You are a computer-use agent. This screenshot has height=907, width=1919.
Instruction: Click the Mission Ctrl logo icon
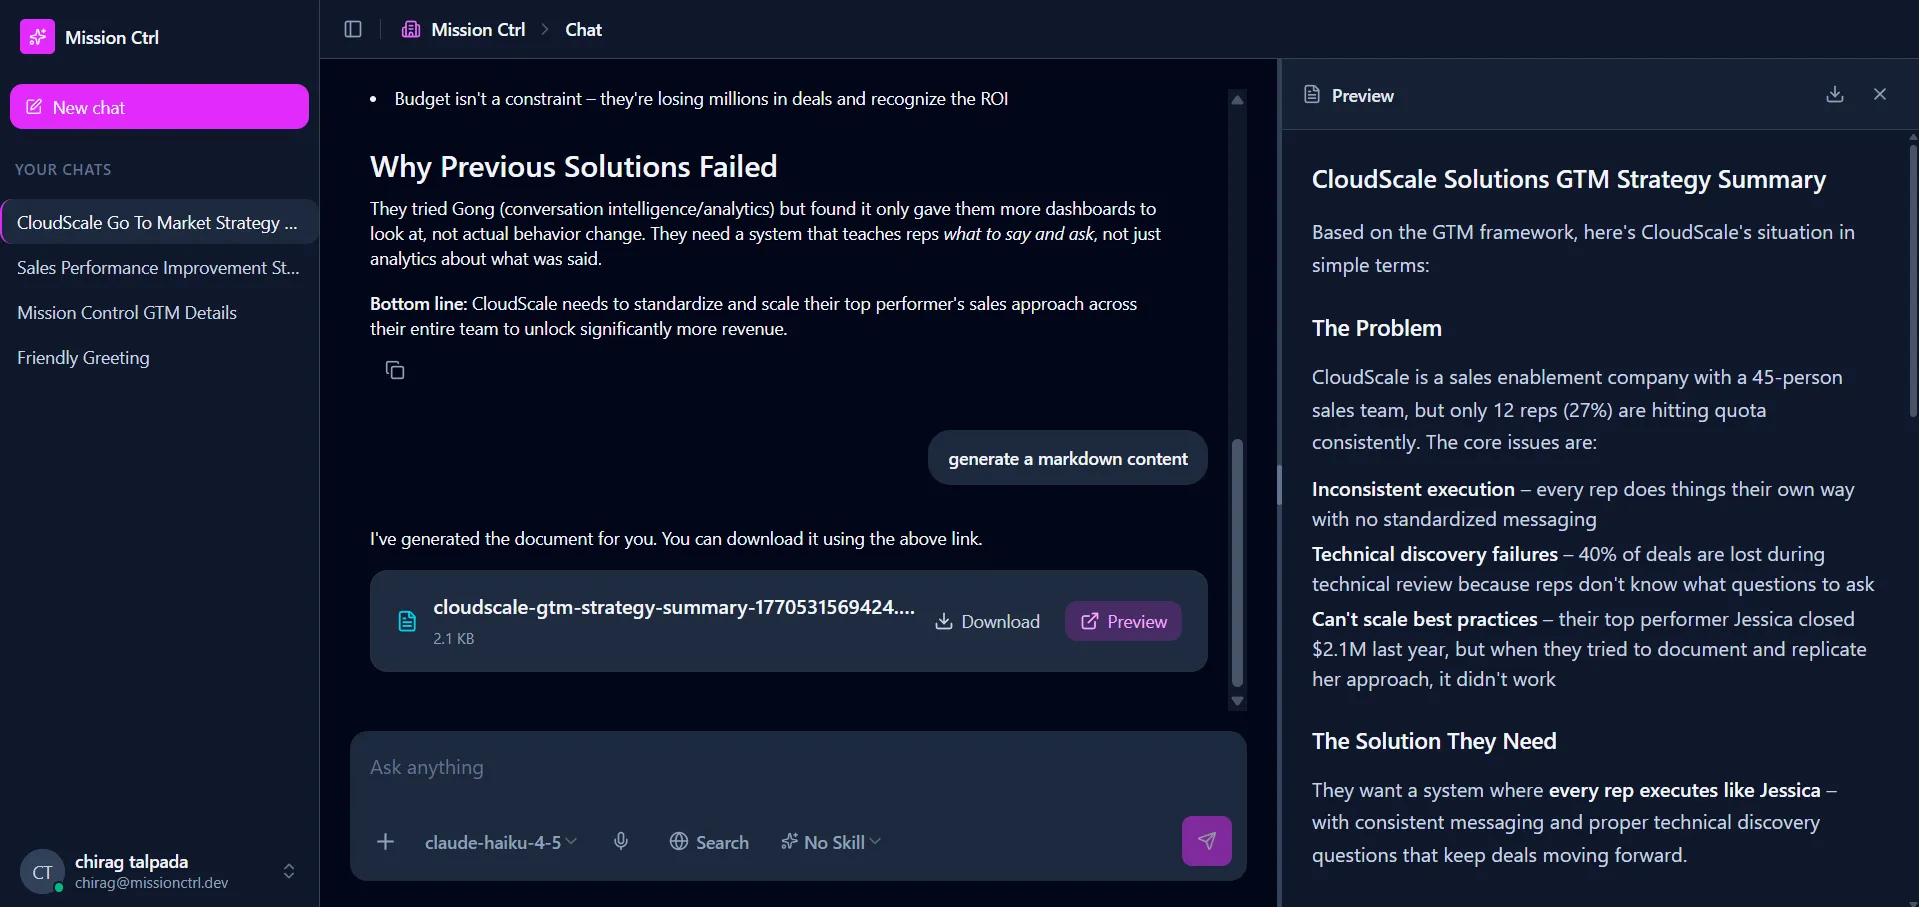37,37
